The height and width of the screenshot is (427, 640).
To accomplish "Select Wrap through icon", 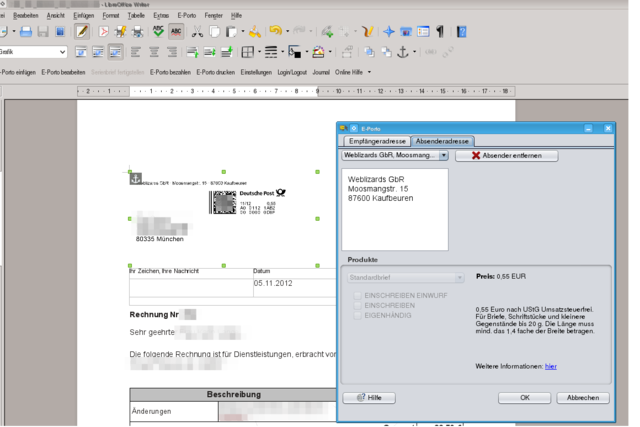I will [116, 52].
